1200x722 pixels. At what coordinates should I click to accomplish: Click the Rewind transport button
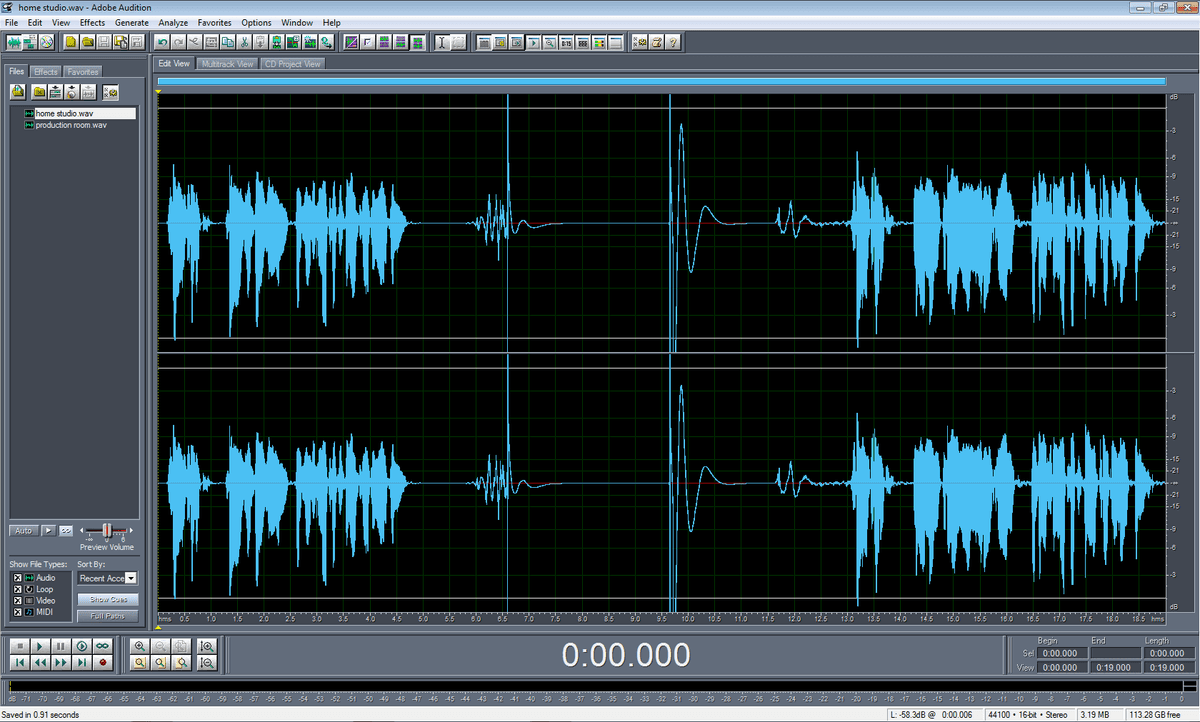point(40,662)
